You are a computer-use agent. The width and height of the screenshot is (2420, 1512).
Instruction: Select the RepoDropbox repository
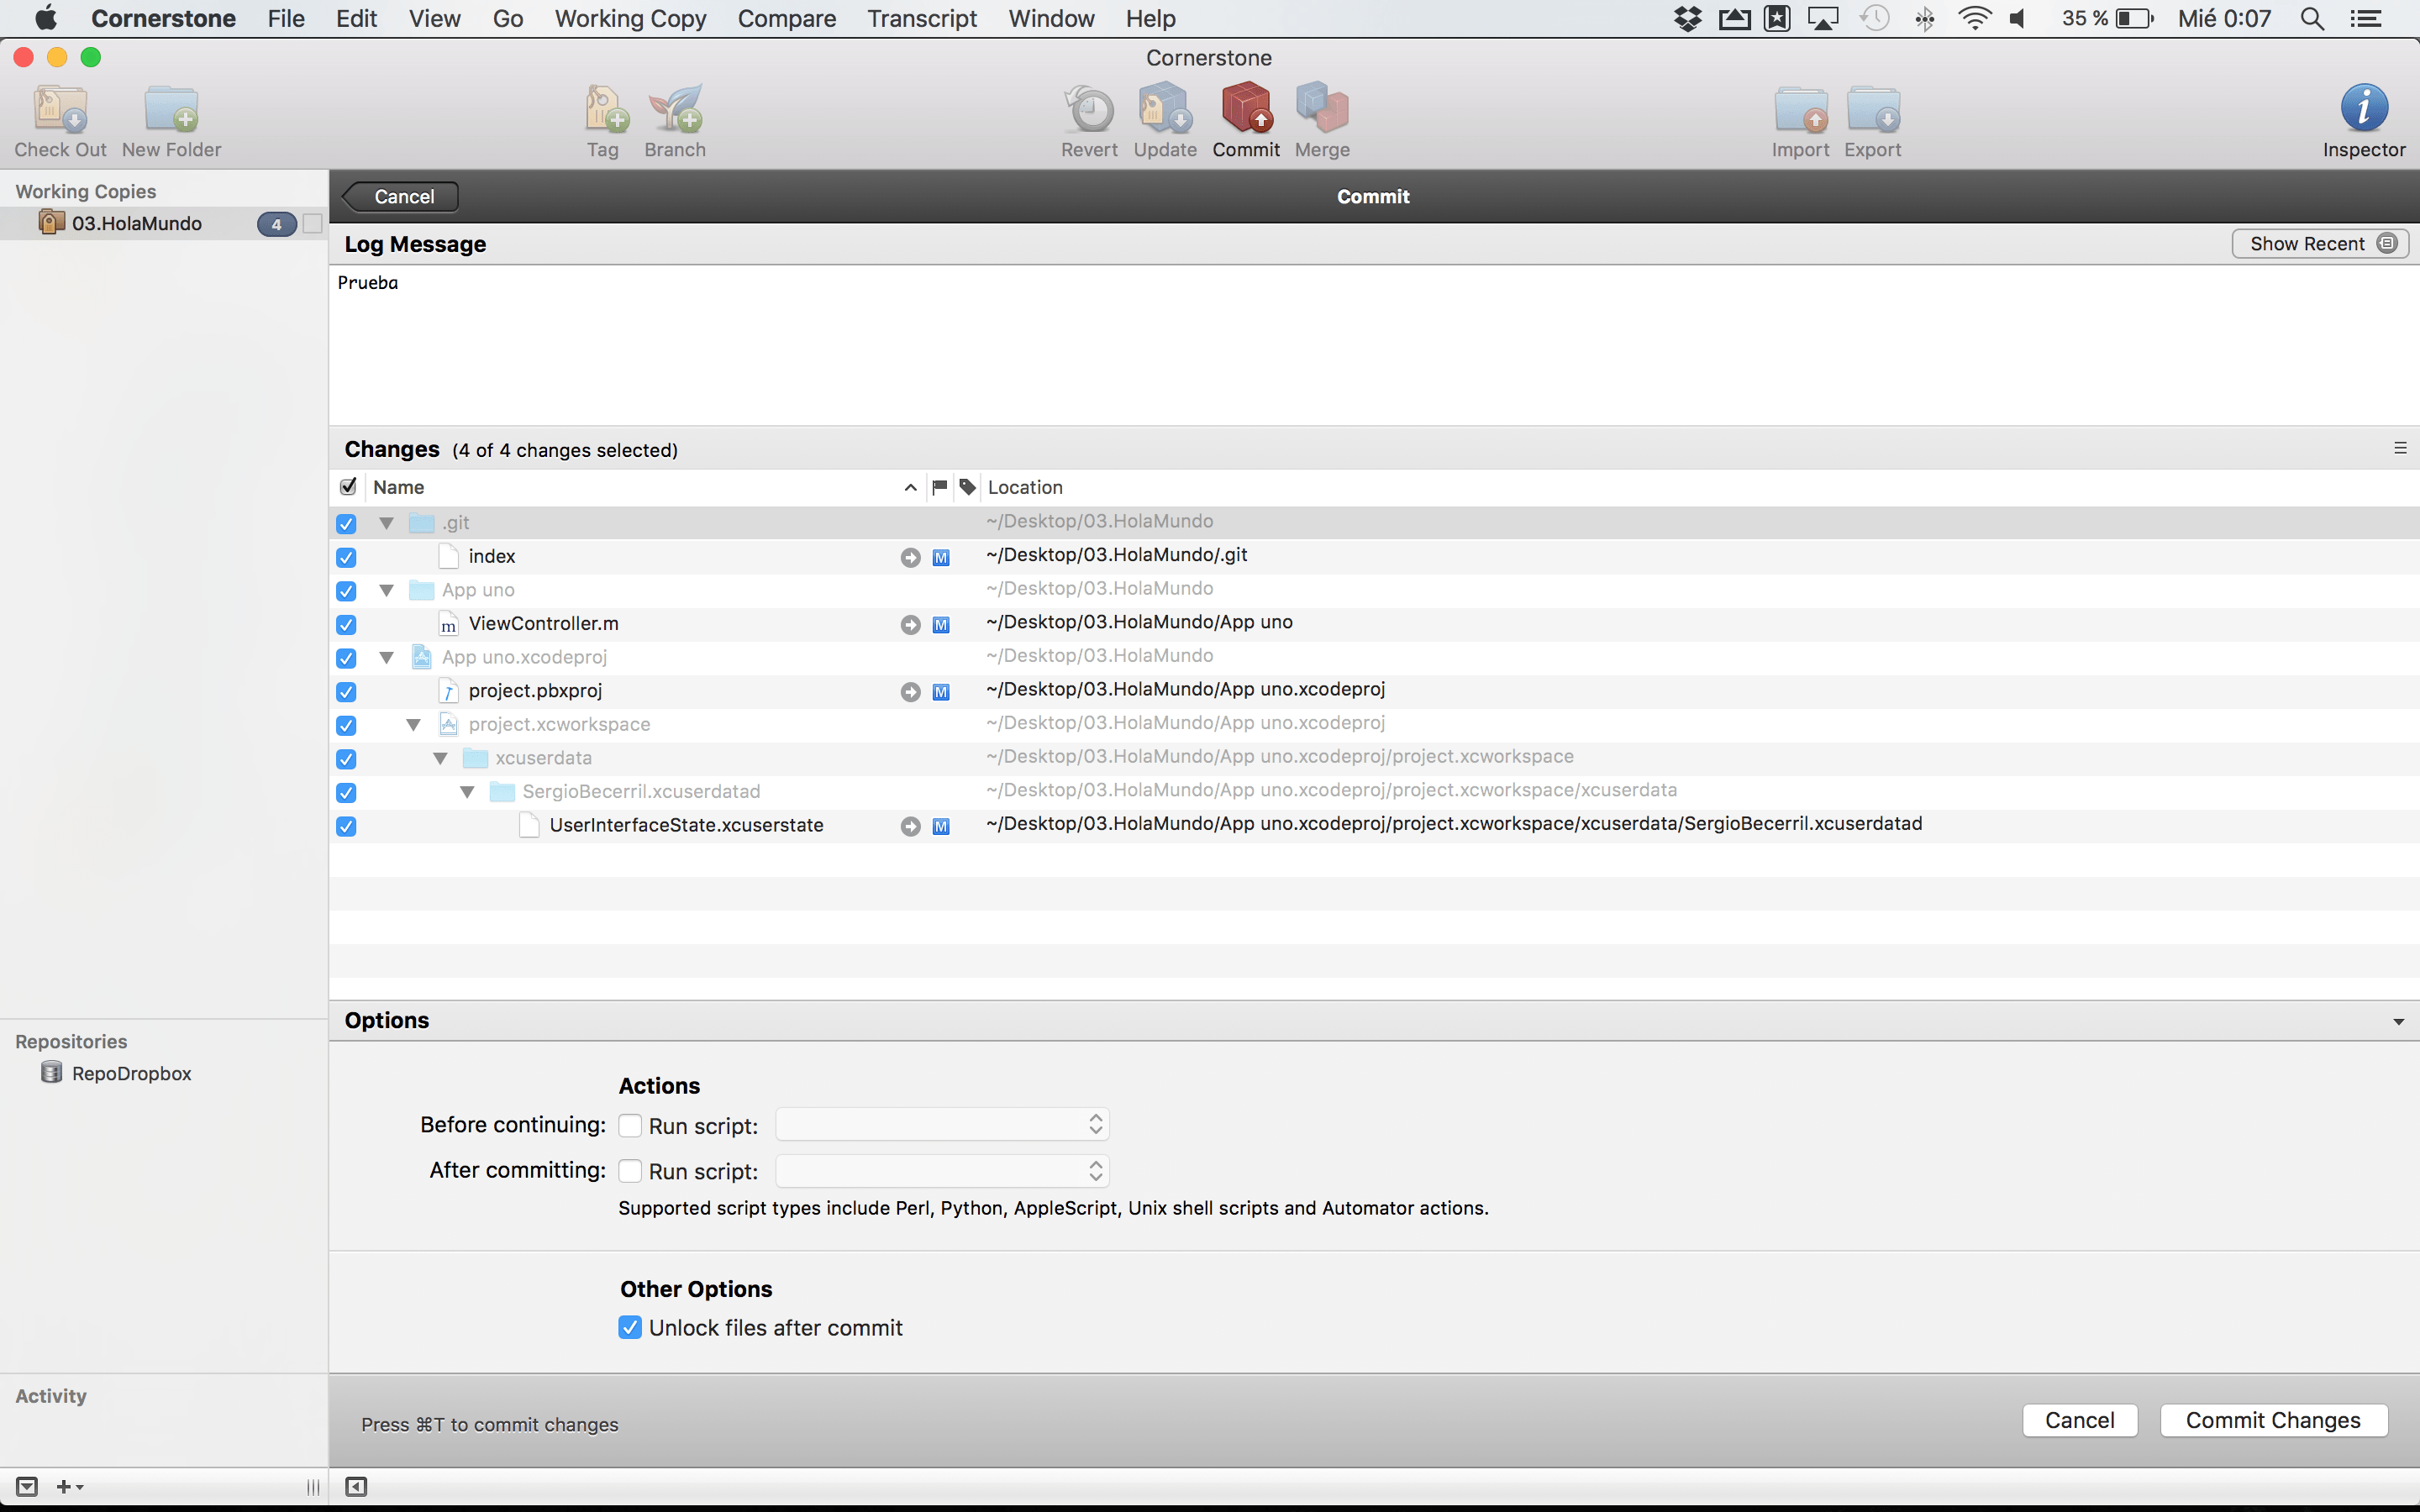click(131, 1073)
